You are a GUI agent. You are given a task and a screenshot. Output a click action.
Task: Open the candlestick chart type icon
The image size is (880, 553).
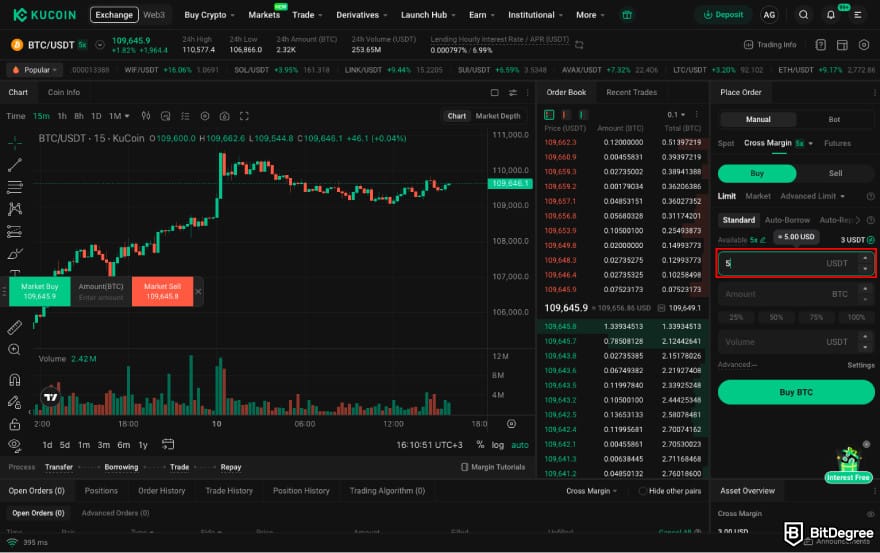(x=146, y=116)
